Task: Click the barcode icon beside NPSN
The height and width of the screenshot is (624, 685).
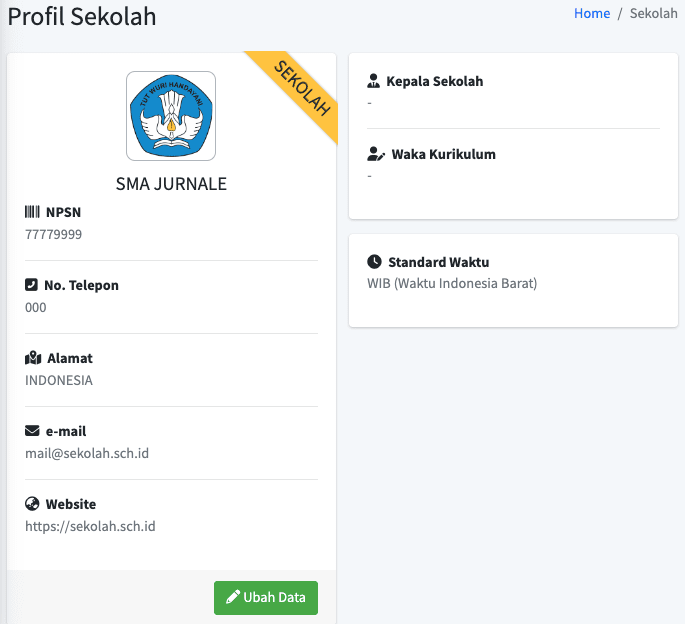Action: pos(32,212)
